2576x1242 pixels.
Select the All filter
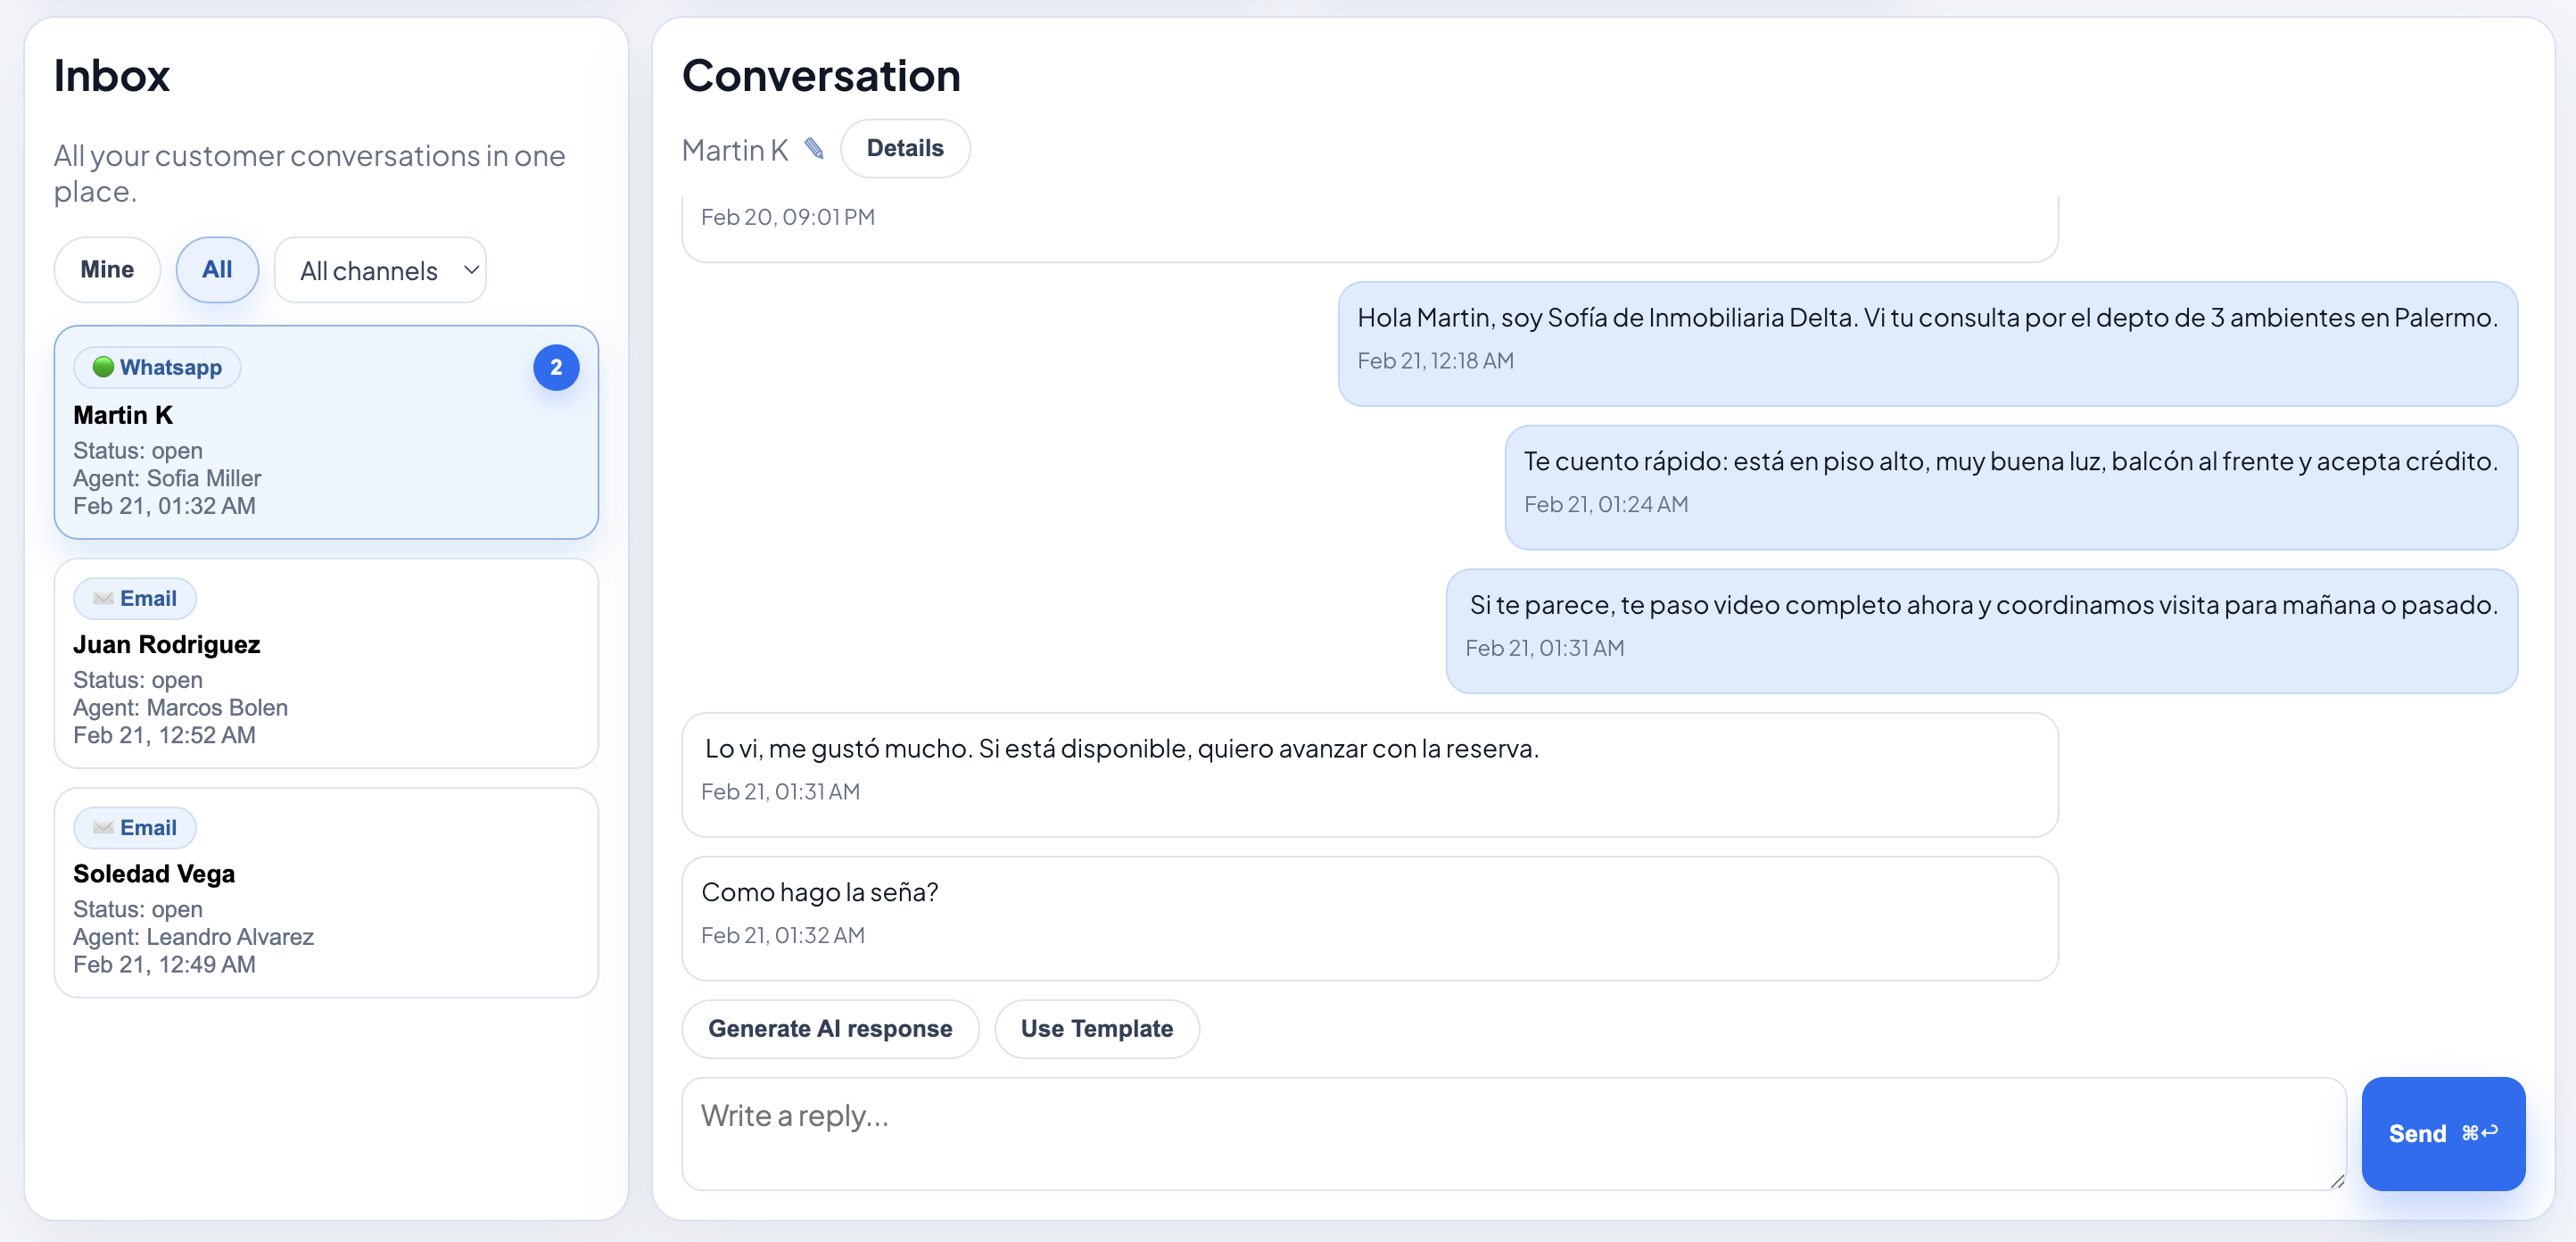click(x=217, y=269)
